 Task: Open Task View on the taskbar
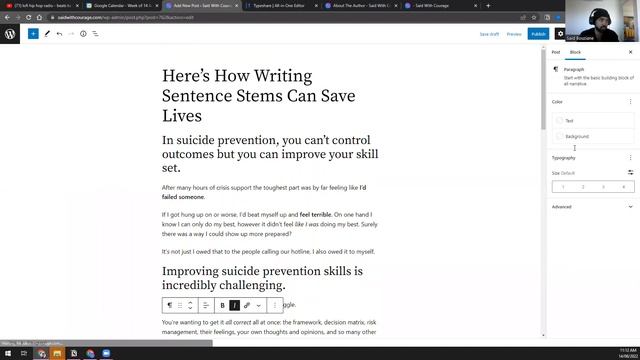24,353
